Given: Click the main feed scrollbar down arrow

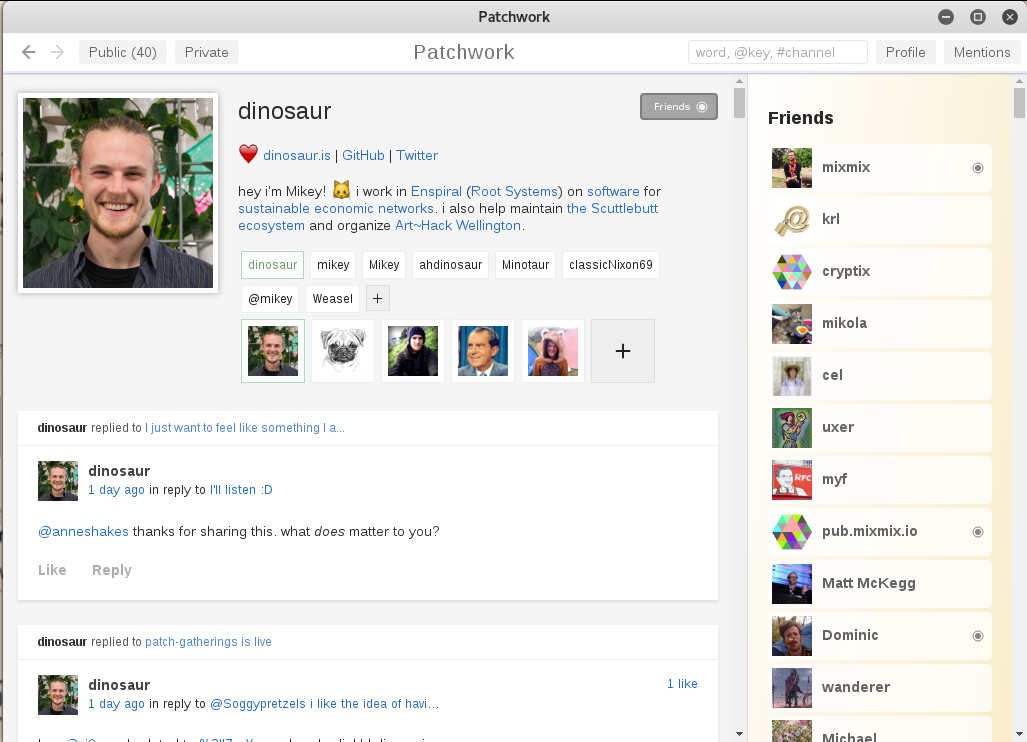Looking at the screenshot, I should (739, 734).
